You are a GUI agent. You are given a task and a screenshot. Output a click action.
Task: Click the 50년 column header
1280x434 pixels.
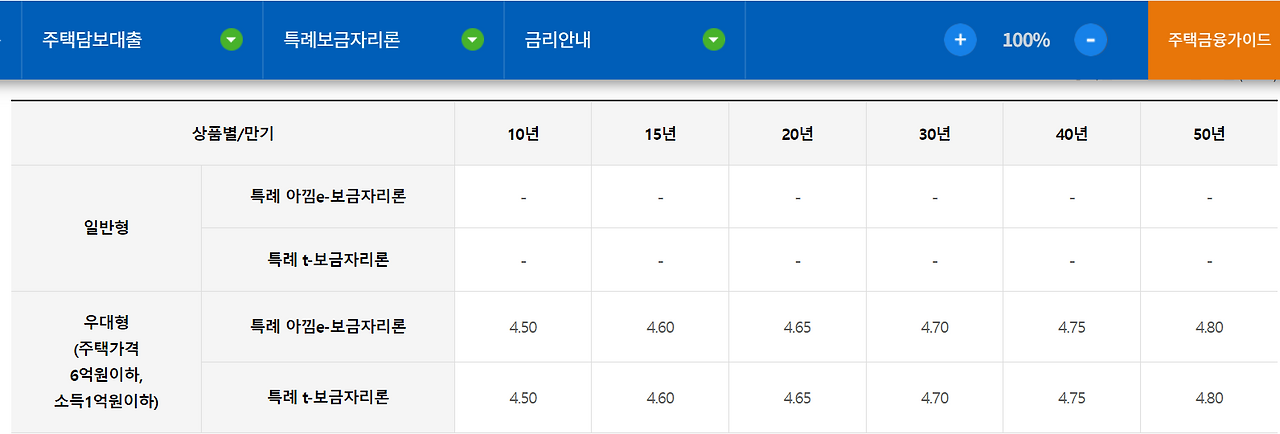pos(1209,134)
